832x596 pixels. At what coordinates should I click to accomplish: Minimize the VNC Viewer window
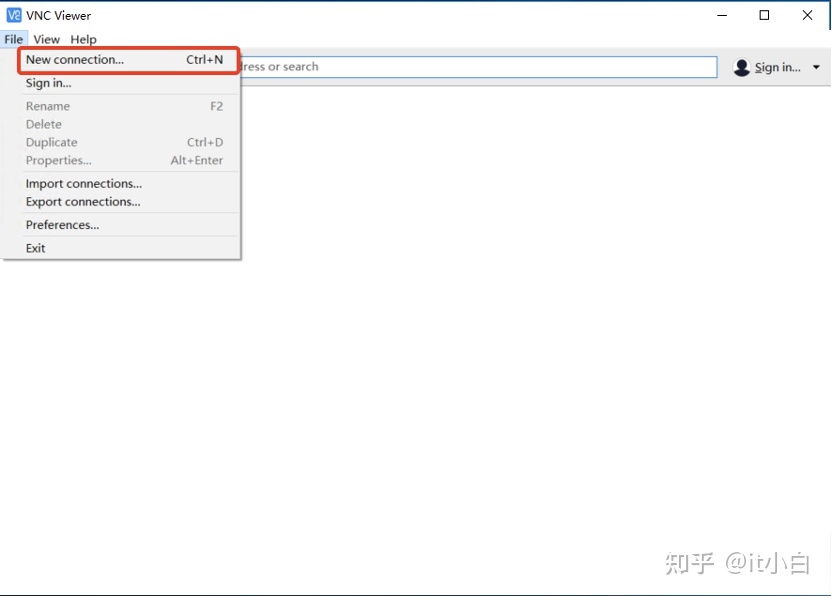[722, 15]
